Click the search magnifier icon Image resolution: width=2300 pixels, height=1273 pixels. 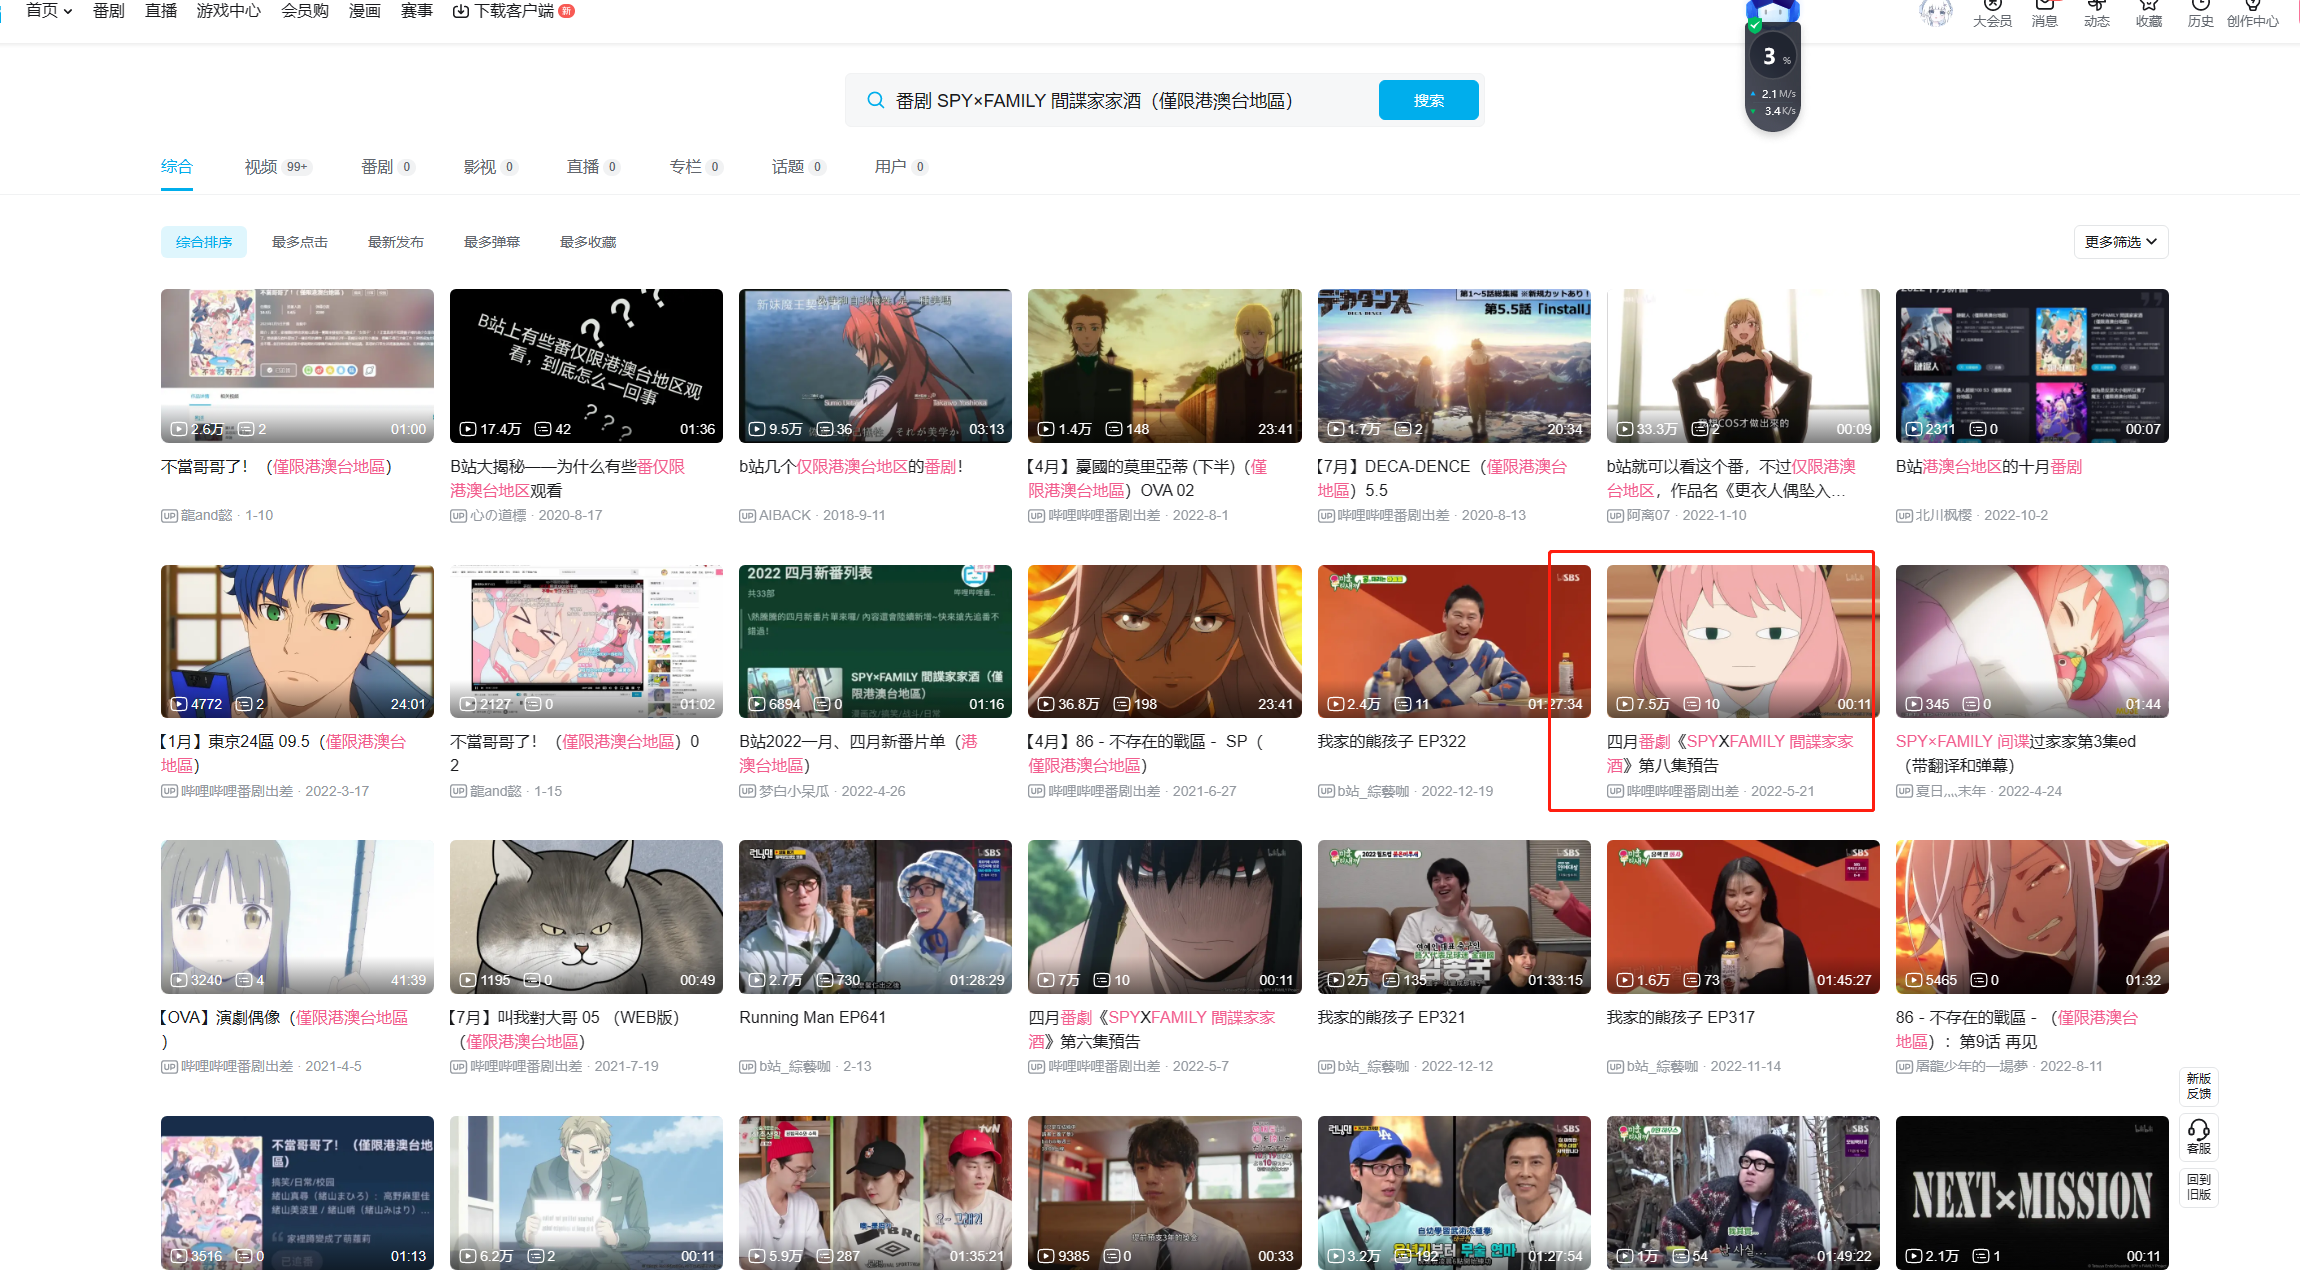click(x=875, y=100)
